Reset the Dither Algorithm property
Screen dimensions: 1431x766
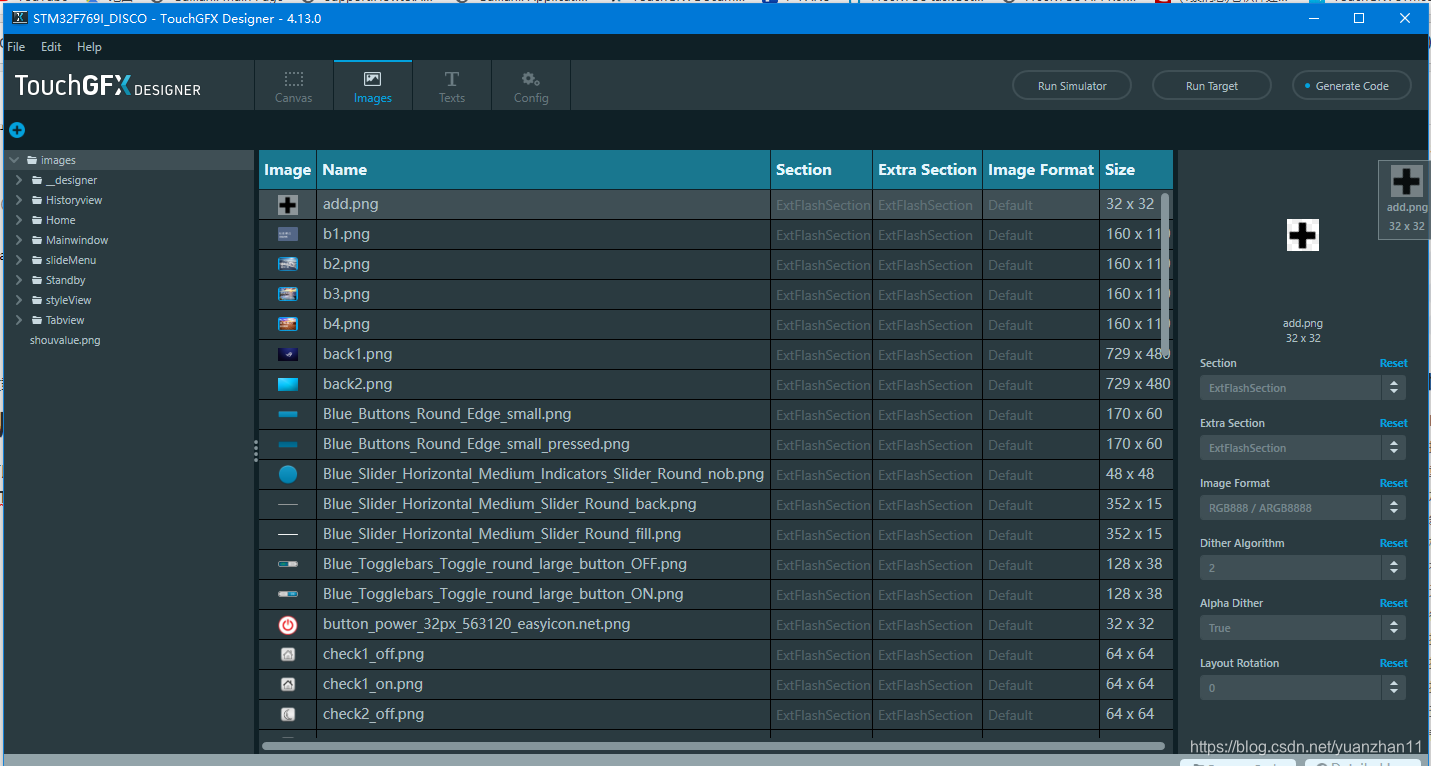[x=1393, y=543]
